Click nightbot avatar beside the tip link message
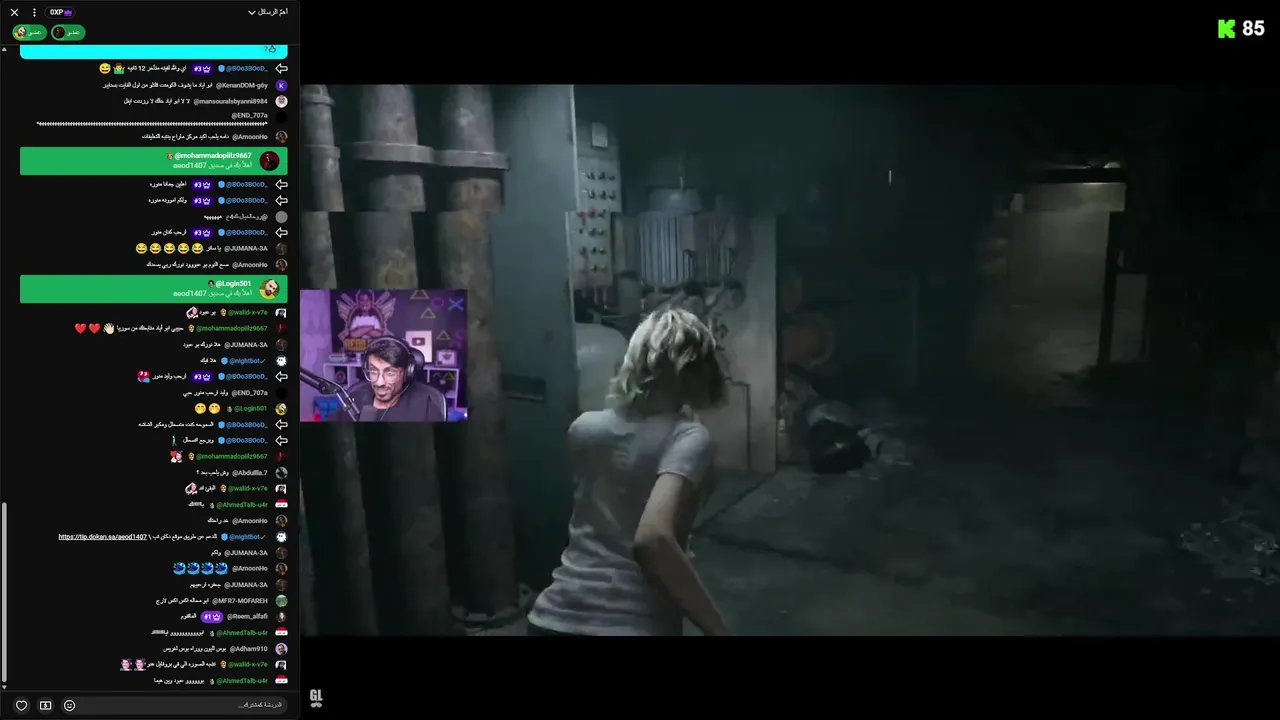This screenshot has width=1280, height=720. 281,537
